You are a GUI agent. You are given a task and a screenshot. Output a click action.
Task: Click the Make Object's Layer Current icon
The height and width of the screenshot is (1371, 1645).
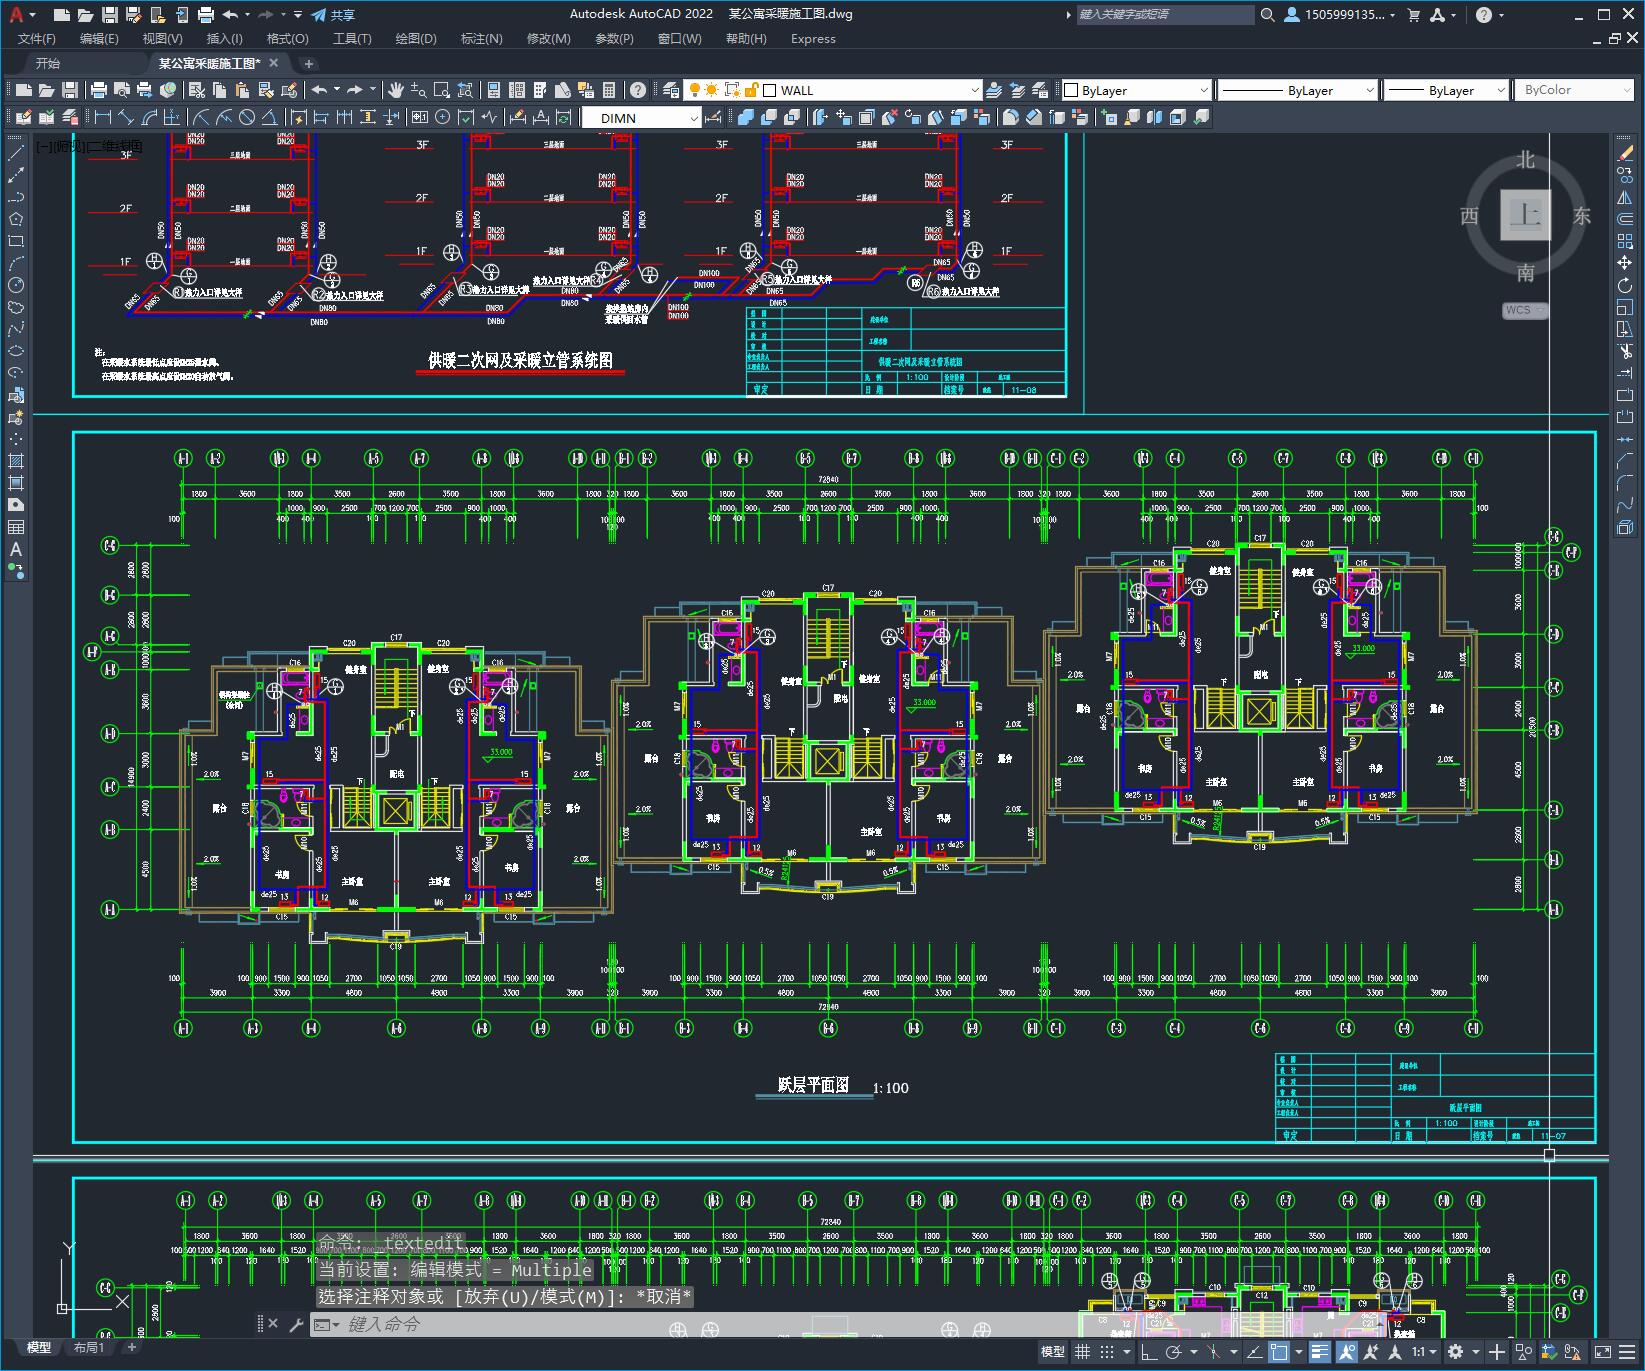pos(994,90)
